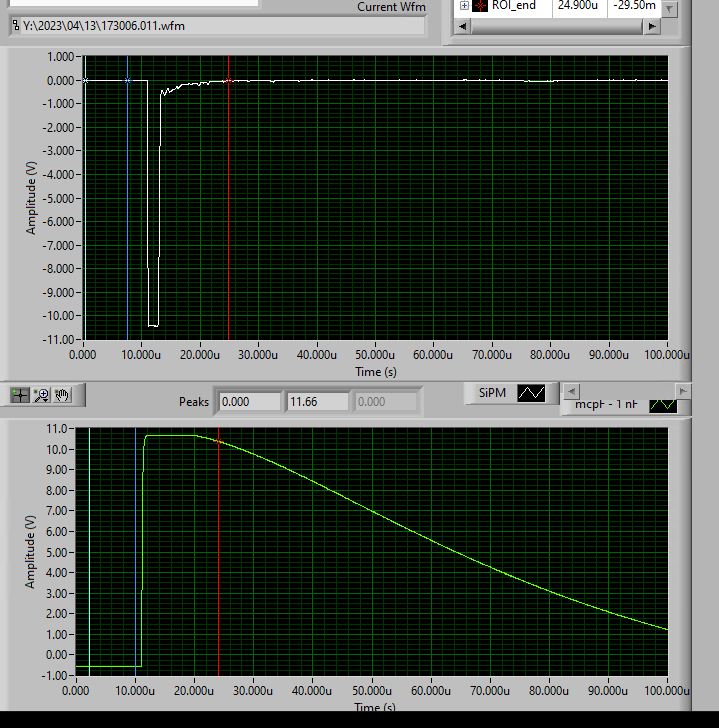Select the cursor movement crosshair tool
The image size is (719, 728).
(x=20, y=395)
